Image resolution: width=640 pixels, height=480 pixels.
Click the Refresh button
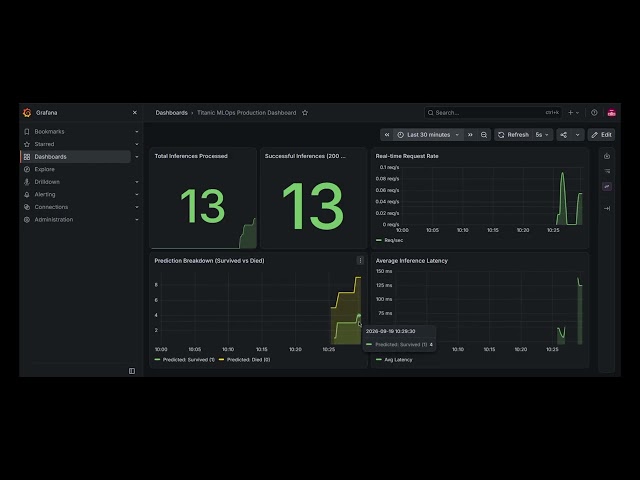(x=513, y=135)
